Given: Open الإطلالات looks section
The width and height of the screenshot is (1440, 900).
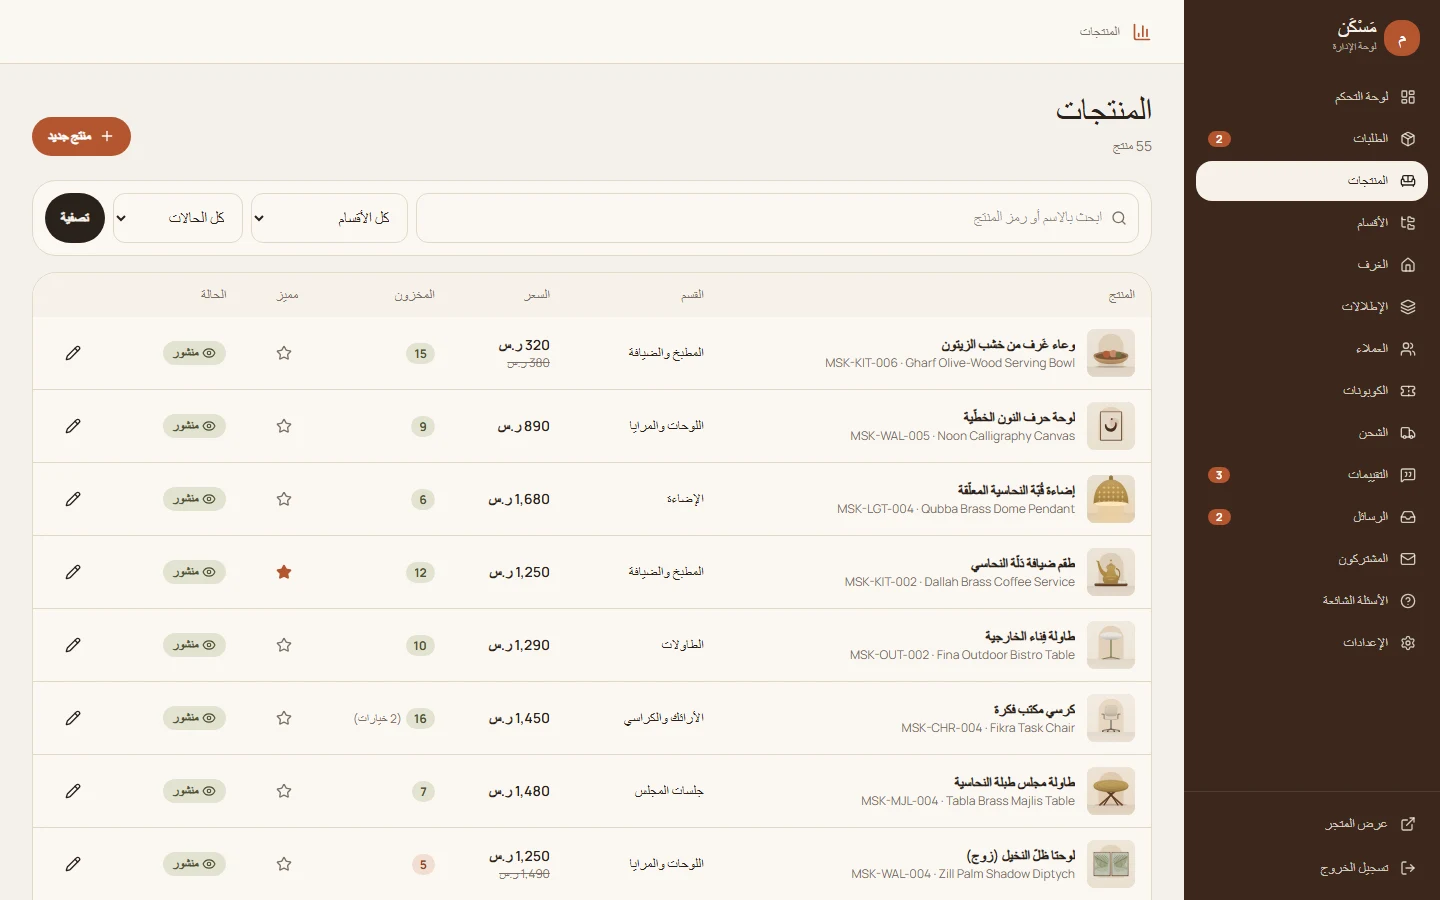Looking at the screenshot, I should tap(1312, 307).
